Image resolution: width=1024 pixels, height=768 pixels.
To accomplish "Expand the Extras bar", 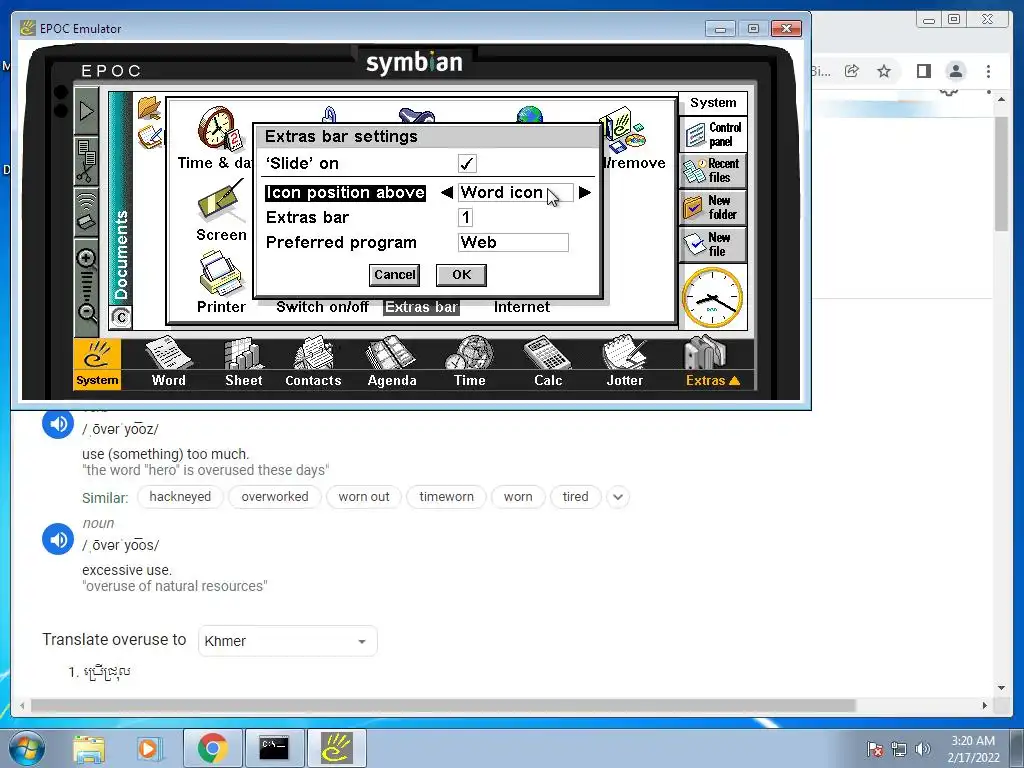I will pyautogui.click(x=712, y=363).
